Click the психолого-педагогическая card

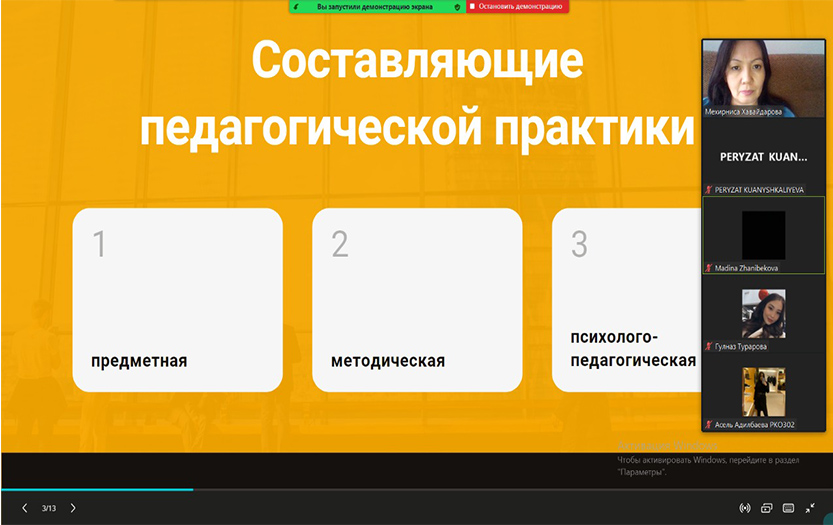tap(625, 299)
